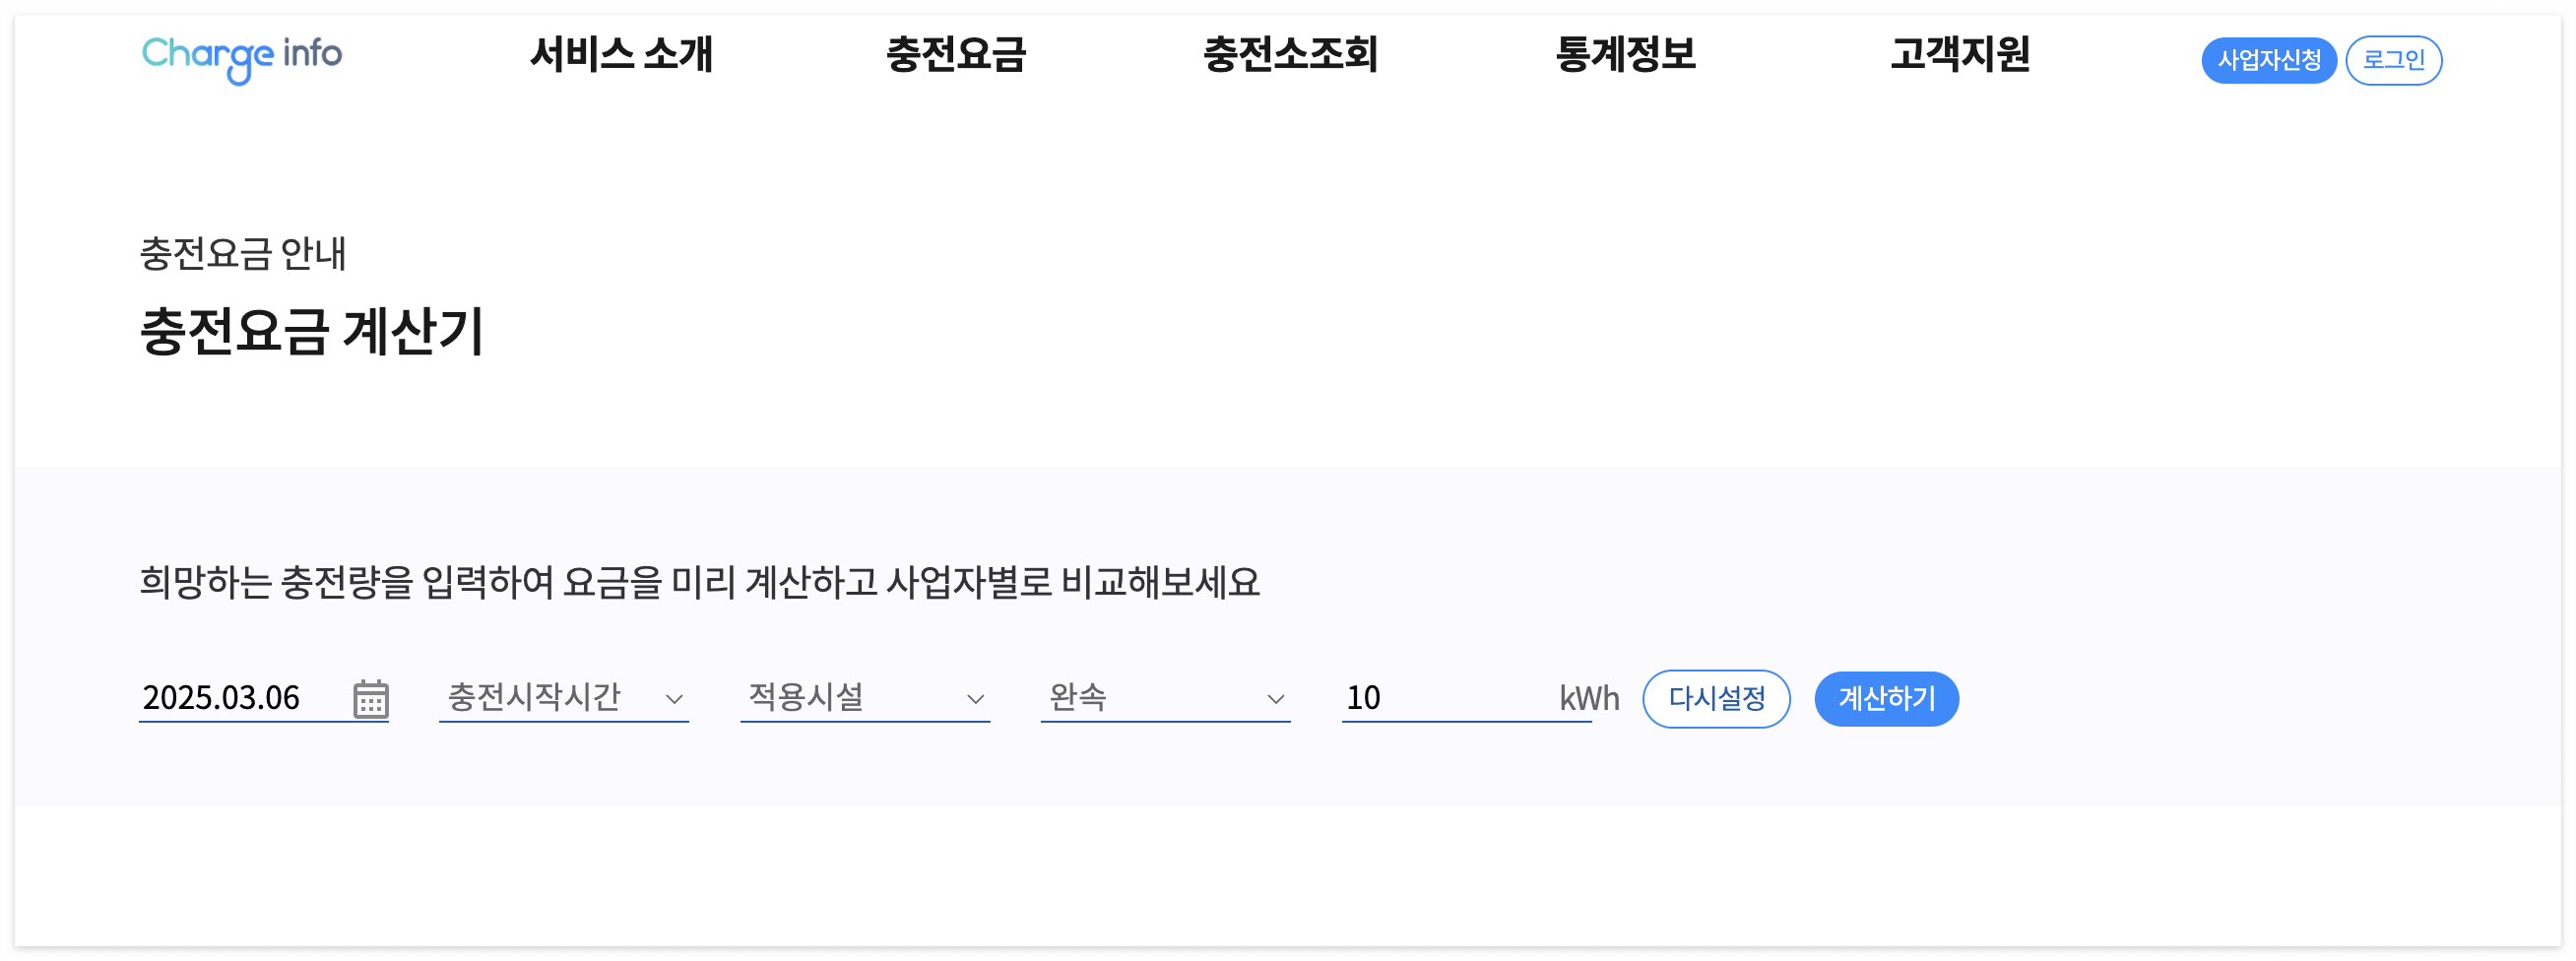The width and height of the screenshot is (2576, 961).
Task: Click the chevron beside 적용시설
Action: (977, 698)
